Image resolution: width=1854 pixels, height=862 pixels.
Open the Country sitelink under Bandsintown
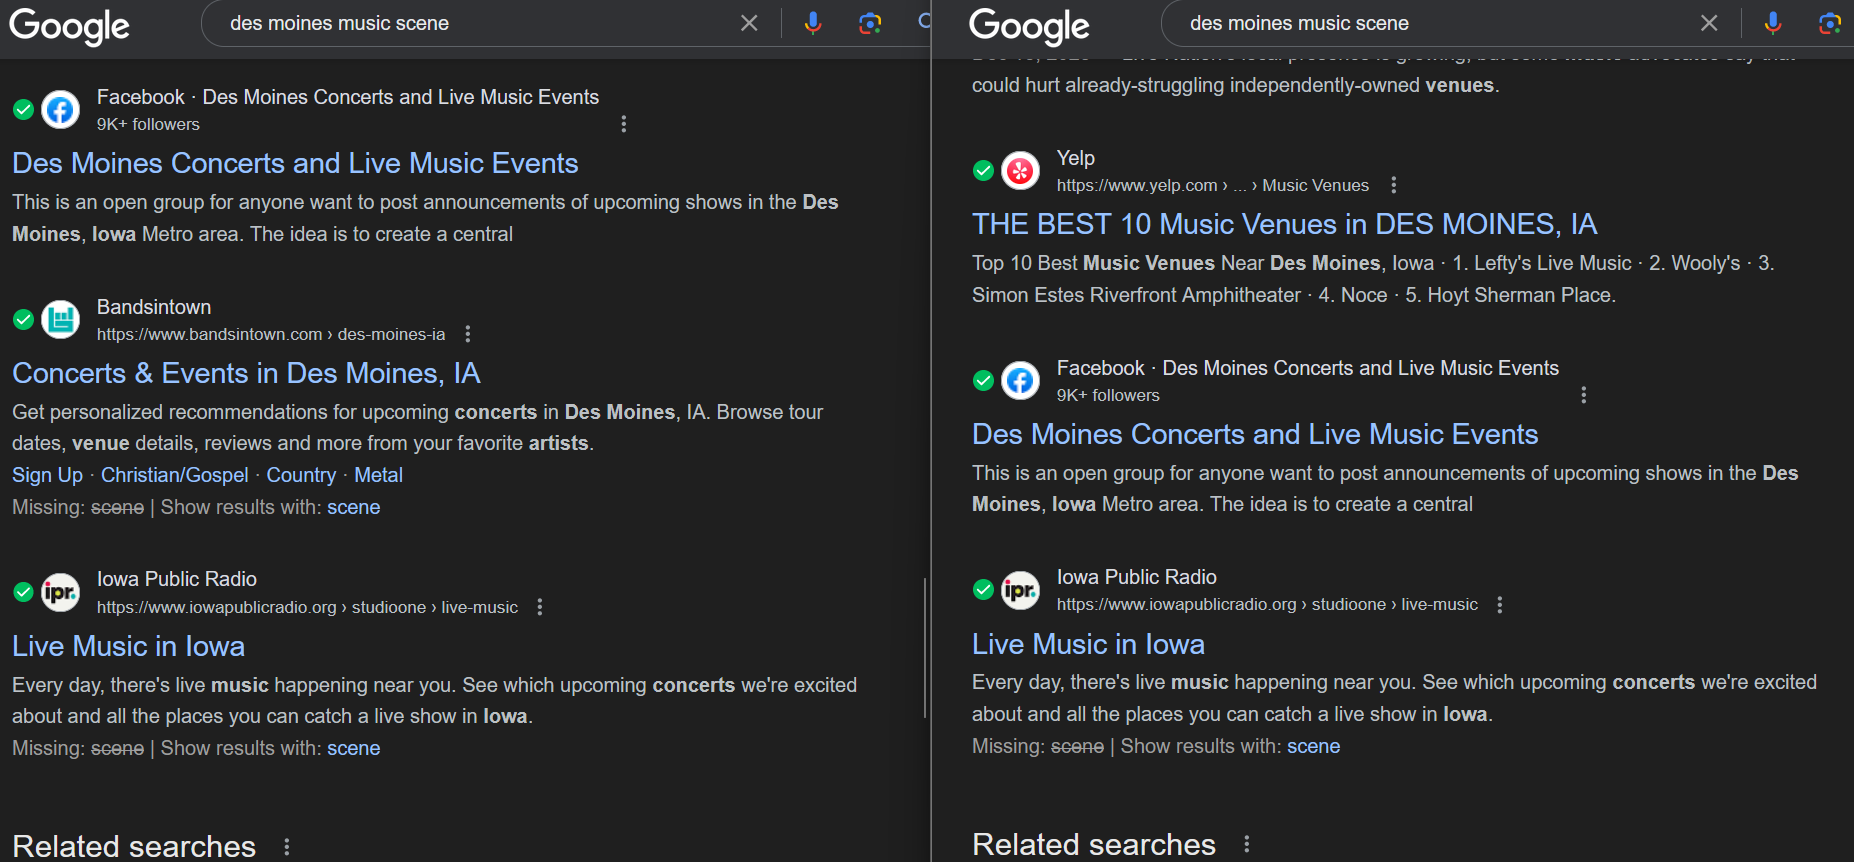301,475
